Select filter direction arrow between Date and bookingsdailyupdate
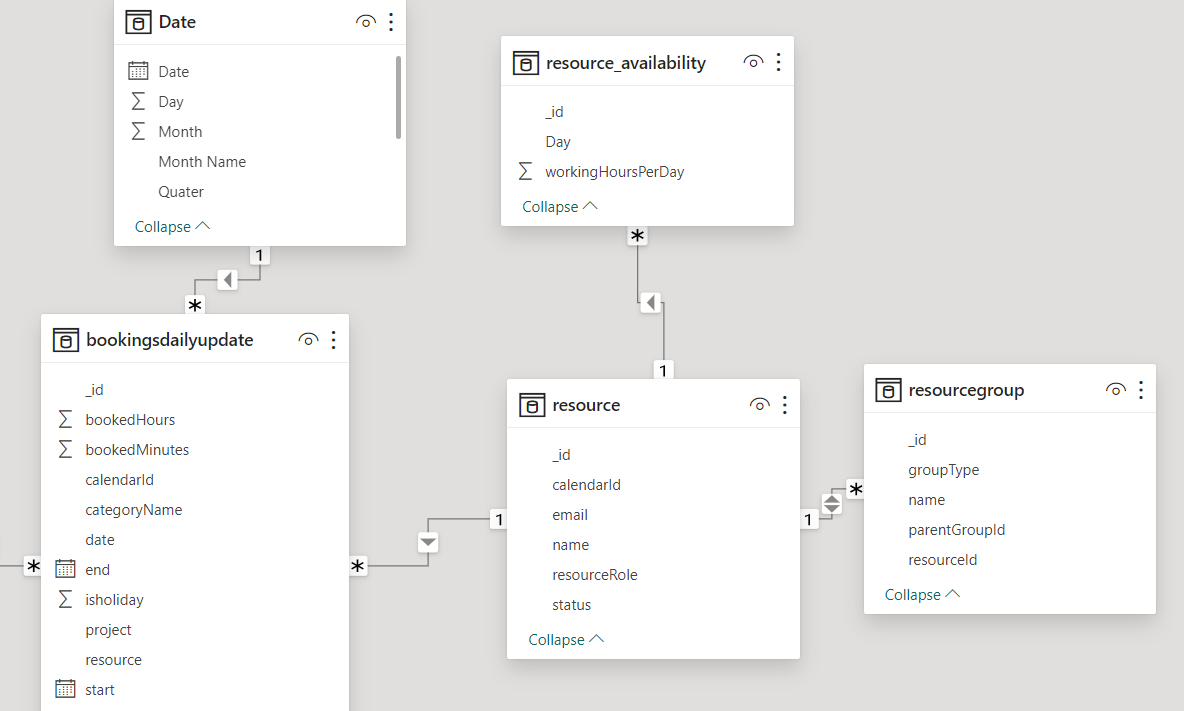 pos(227,280)
